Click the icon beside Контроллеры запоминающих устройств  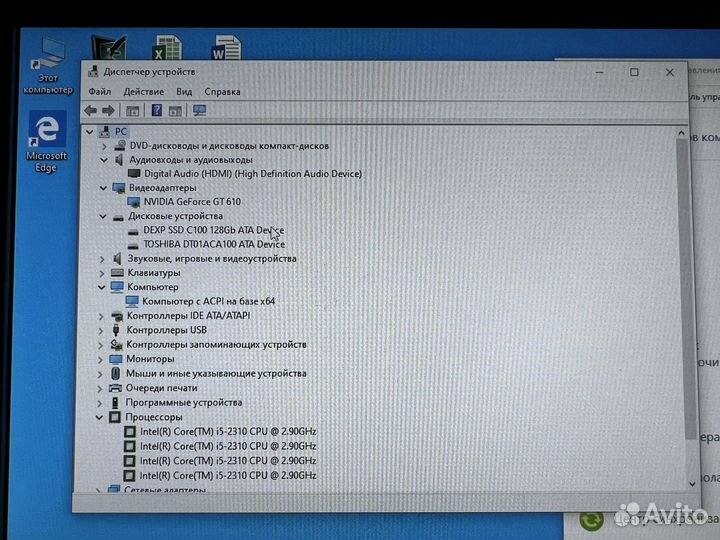point(116,344)
